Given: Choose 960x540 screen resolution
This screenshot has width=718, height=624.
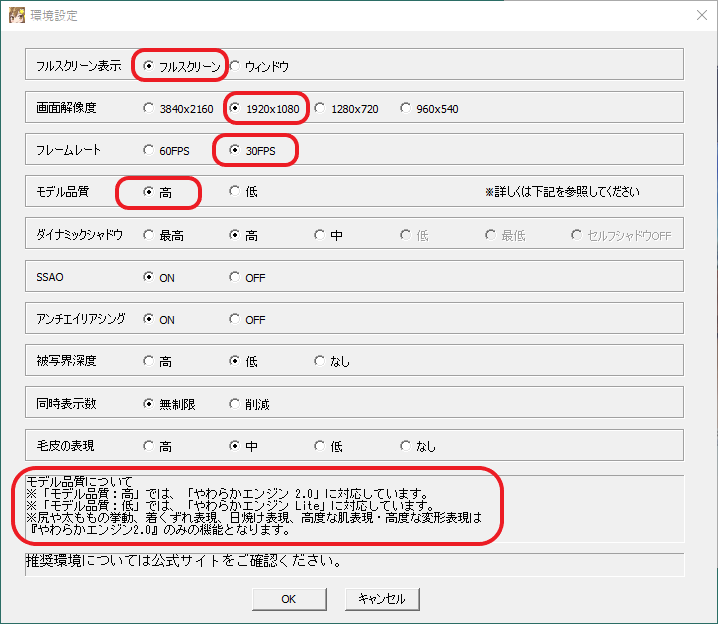Looking at the screenshot, I should tap(406, 108).
